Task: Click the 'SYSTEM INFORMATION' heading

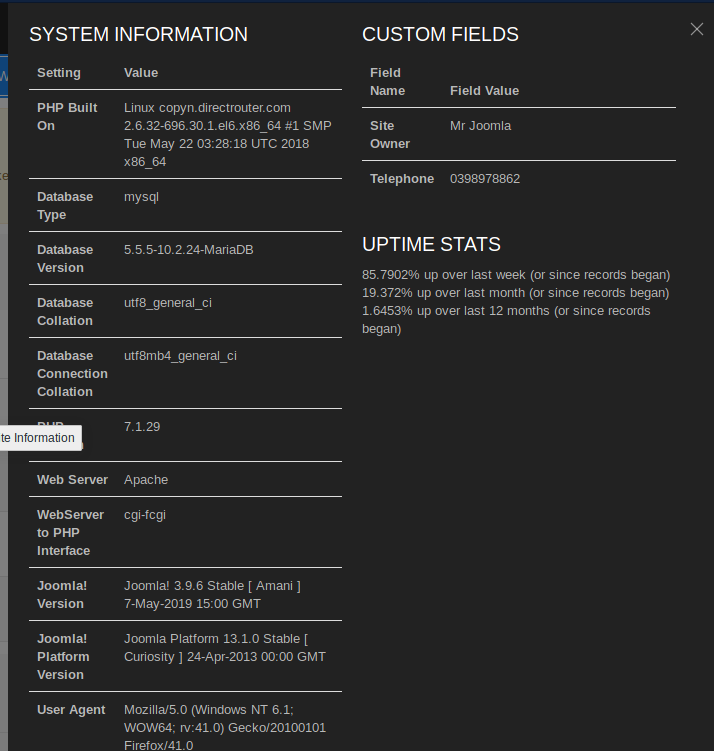Action: pyautogui.click(x=138, y=34)
